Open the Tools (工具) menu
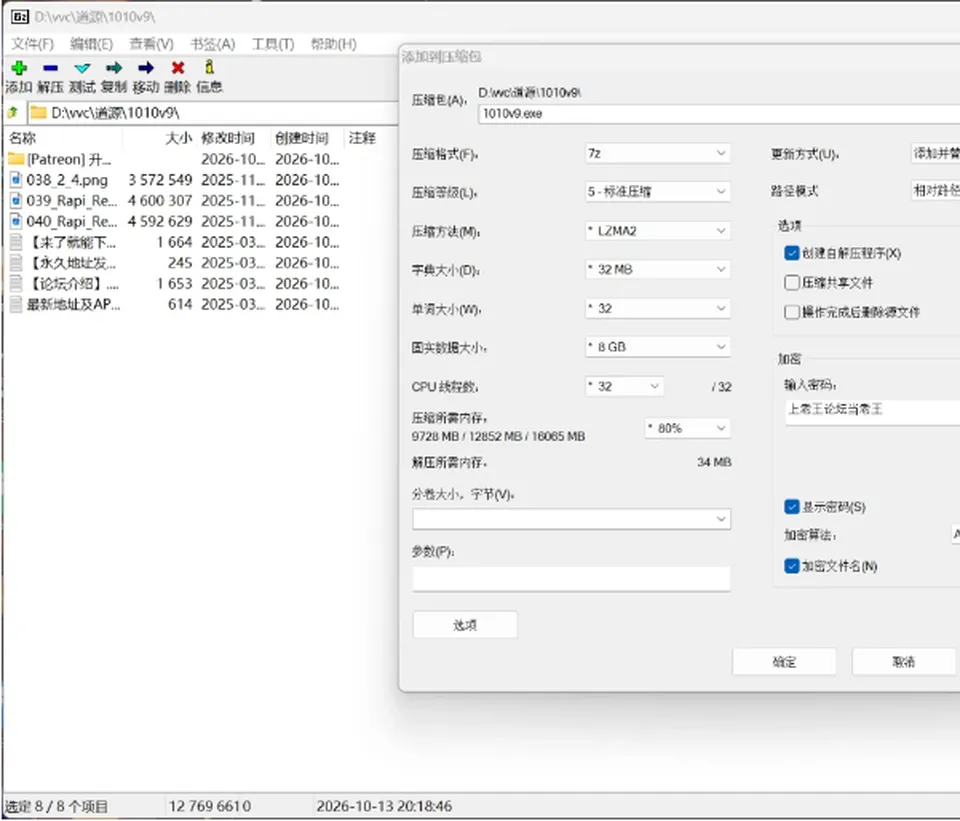 (x=273, y=44)
